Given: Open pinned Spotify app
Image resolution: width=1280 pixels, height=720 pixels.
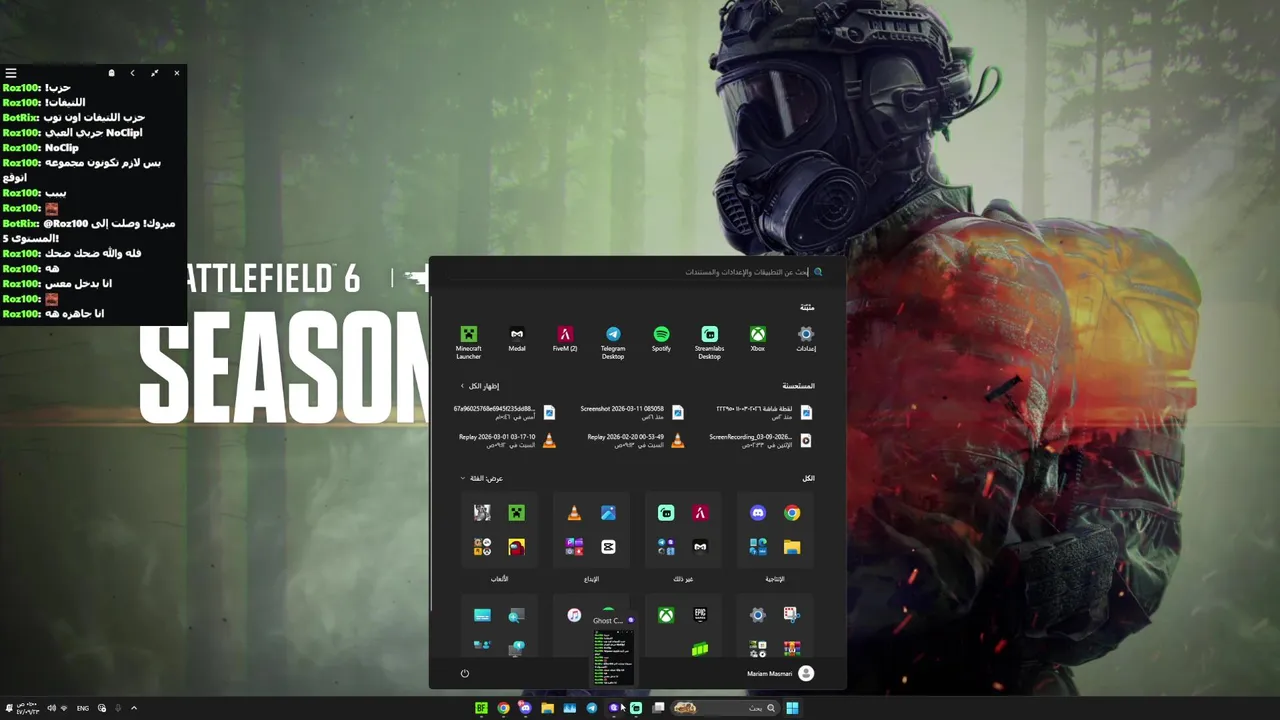Looking at the screenshot, I should [x=661, y=339].
